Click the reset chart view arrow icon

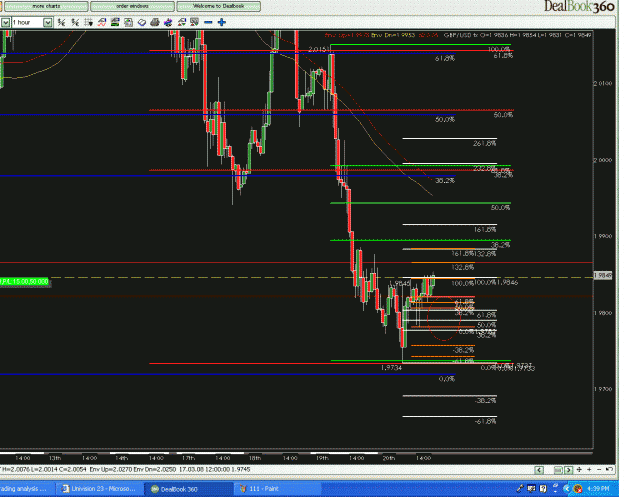tap(609, 469)
